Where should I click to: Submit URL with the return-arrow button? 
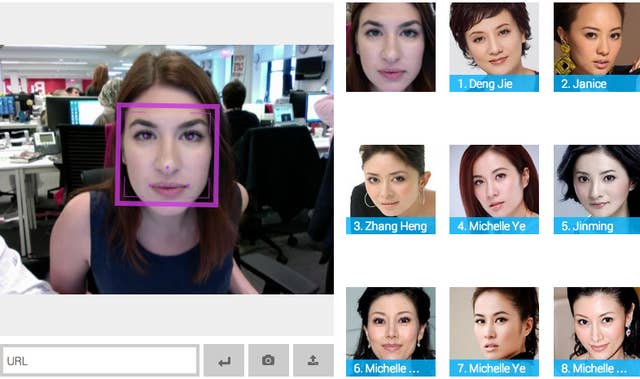tap(224, 360)
